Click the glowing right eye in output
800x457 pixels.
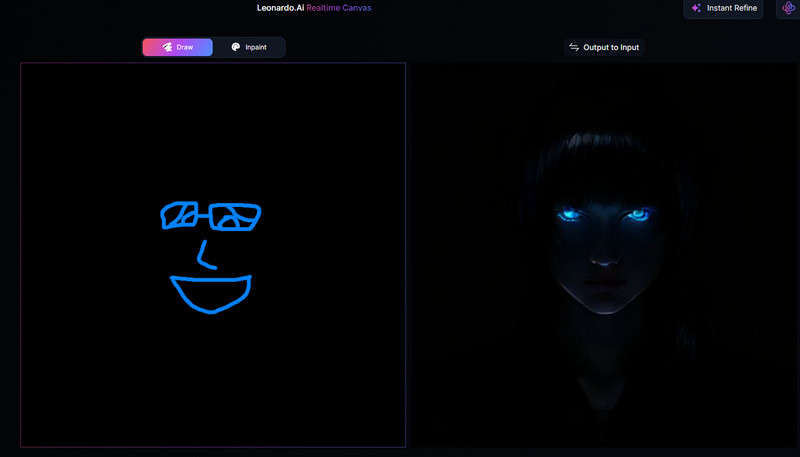point(636,213)
